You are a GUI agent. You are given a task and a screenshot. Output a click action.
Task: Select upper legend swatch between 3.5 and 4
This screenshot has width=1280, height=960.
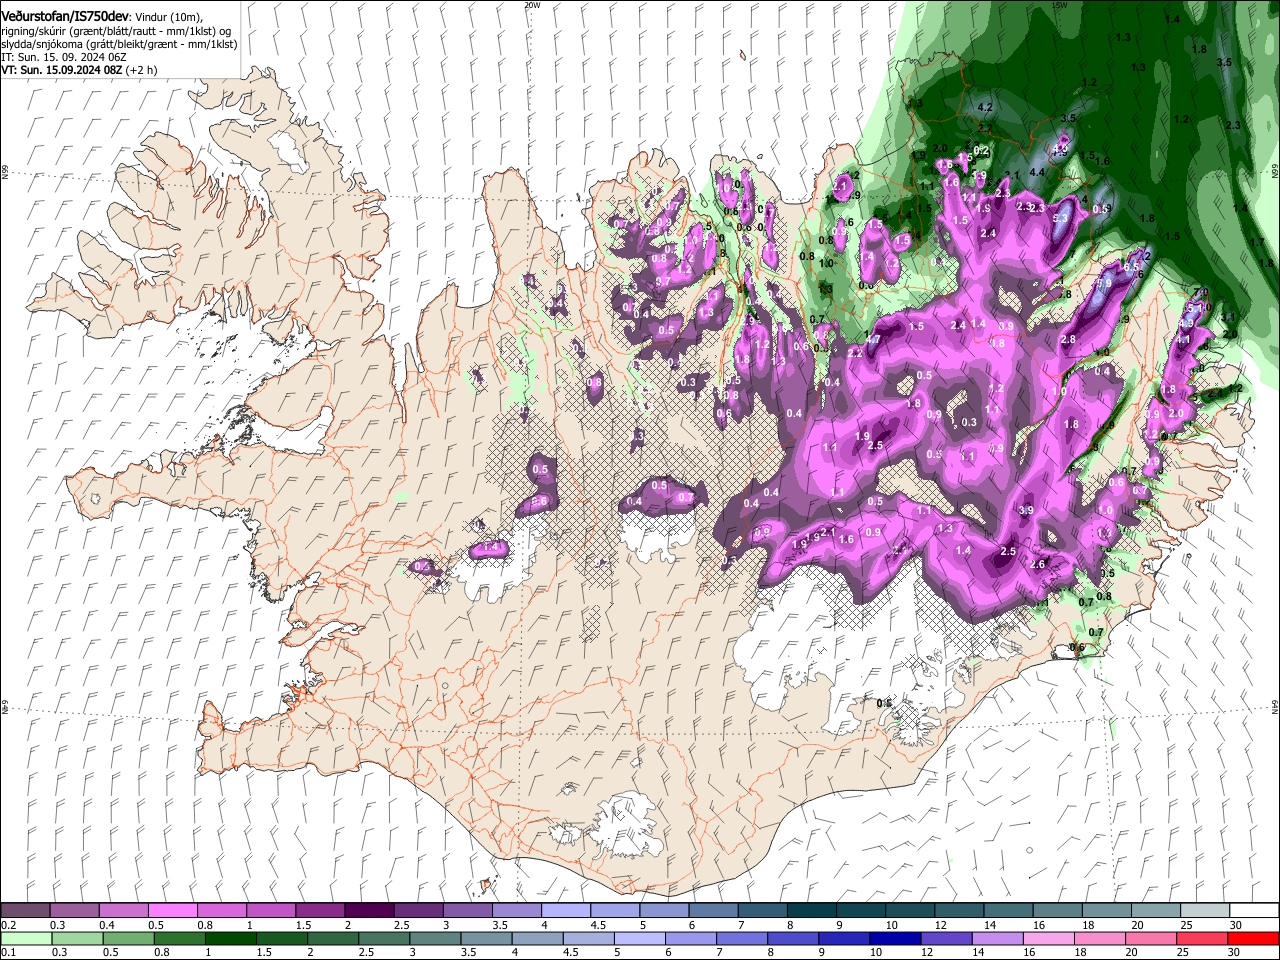(517, 911)
